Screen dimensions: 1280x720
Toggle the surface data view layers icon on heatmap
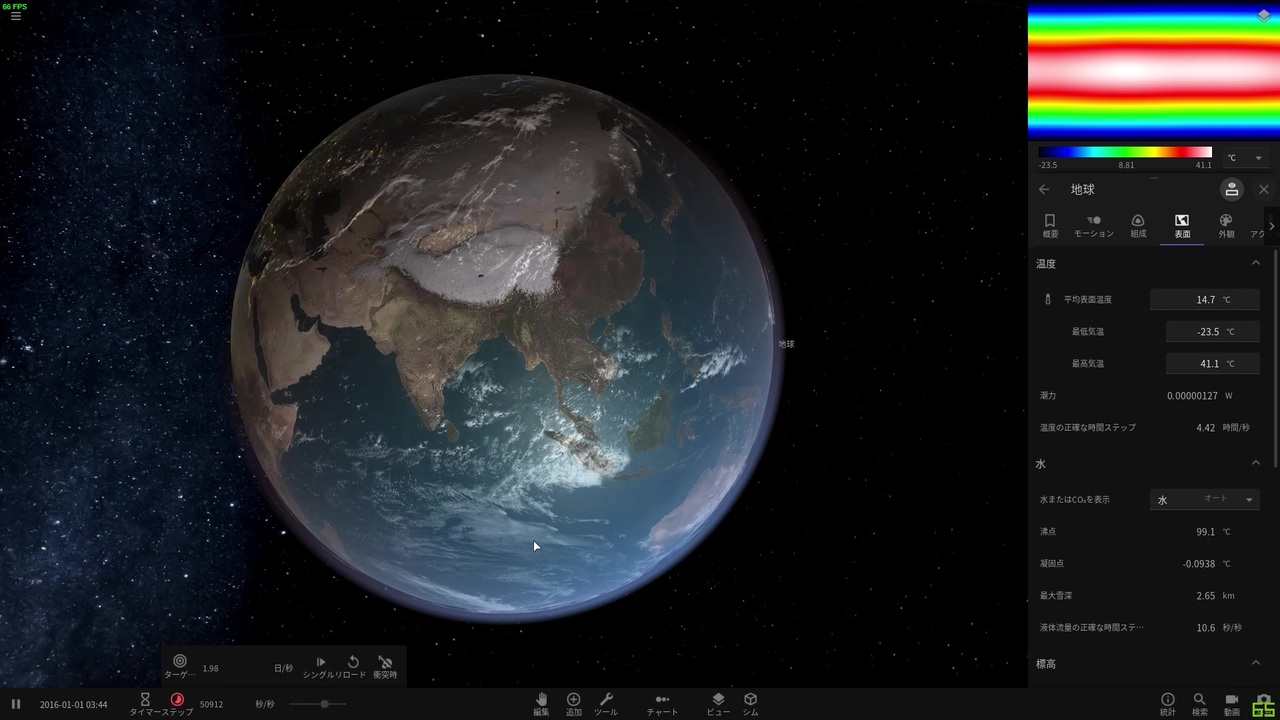pos(1263,16)
